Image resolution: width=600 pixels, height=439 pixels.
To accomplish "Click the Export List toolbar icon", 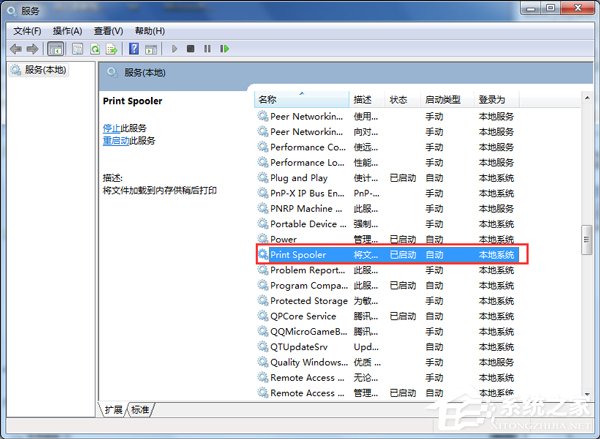I will [x=112, y=48].
